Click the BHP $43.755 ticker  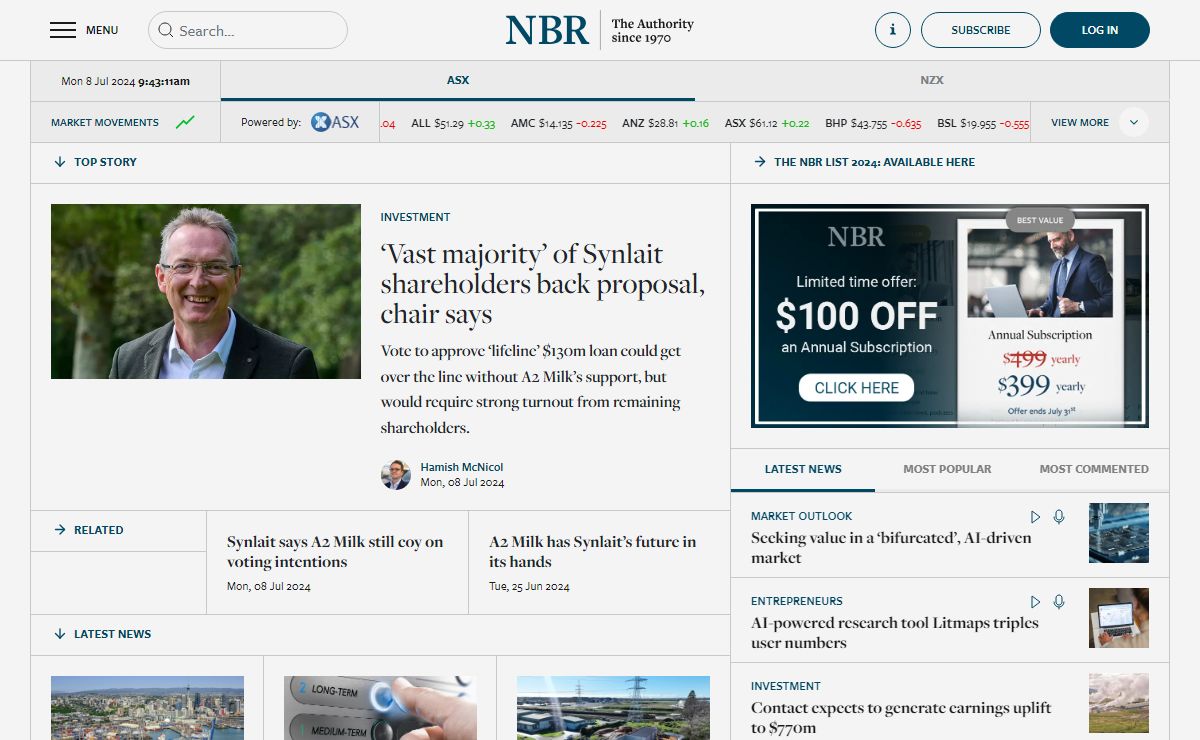tap(873, 123)
